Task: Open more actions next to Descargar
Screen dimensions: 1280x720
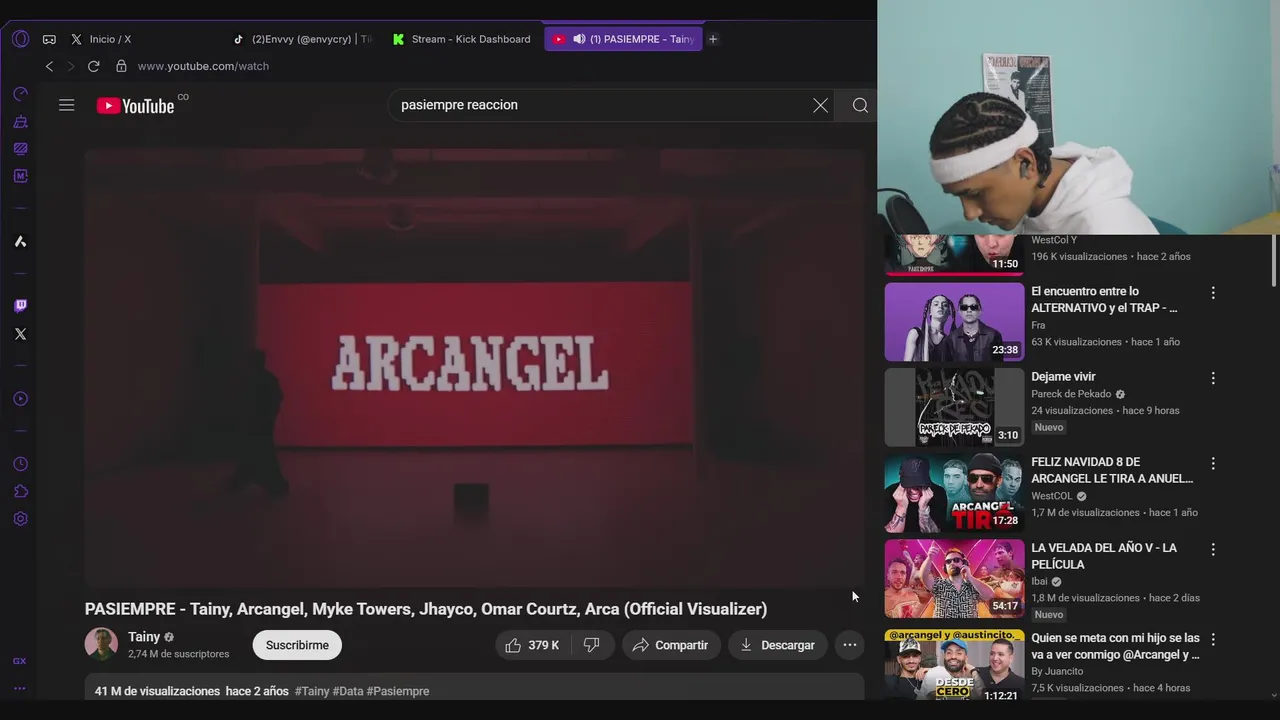Action: (849, 645)
